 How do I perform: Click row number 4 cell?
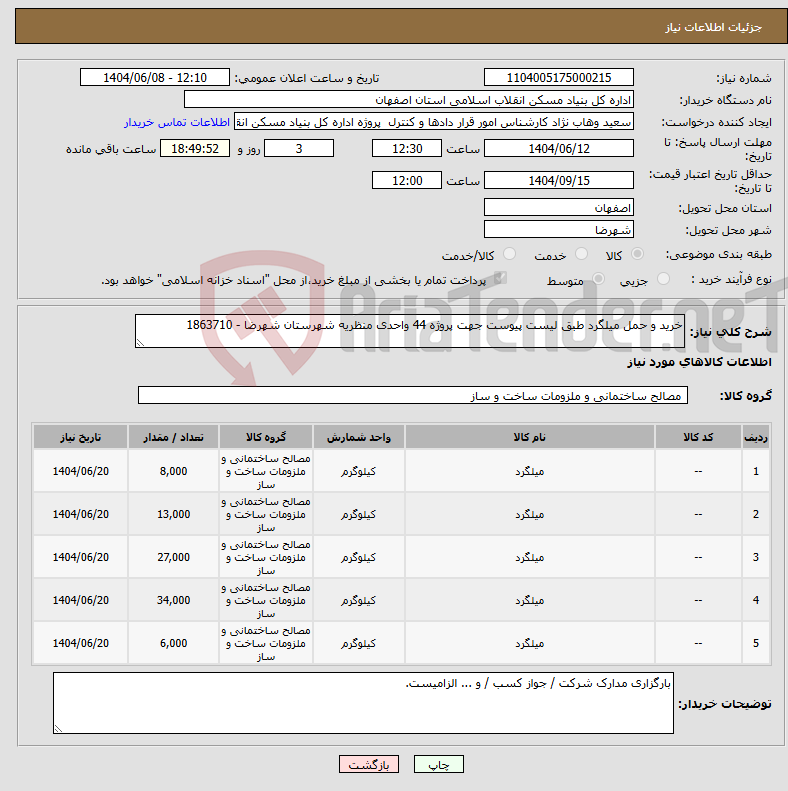(756, 600)
